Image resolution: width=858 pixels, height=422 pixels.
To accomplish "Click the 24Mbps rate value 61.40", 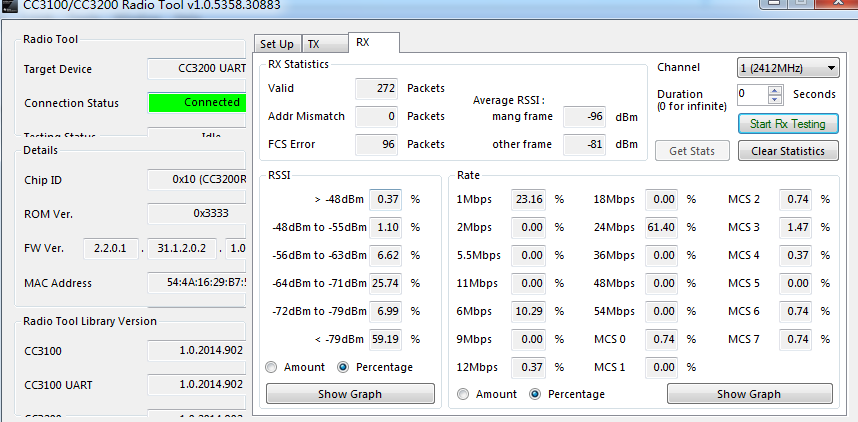I will 662,227.
